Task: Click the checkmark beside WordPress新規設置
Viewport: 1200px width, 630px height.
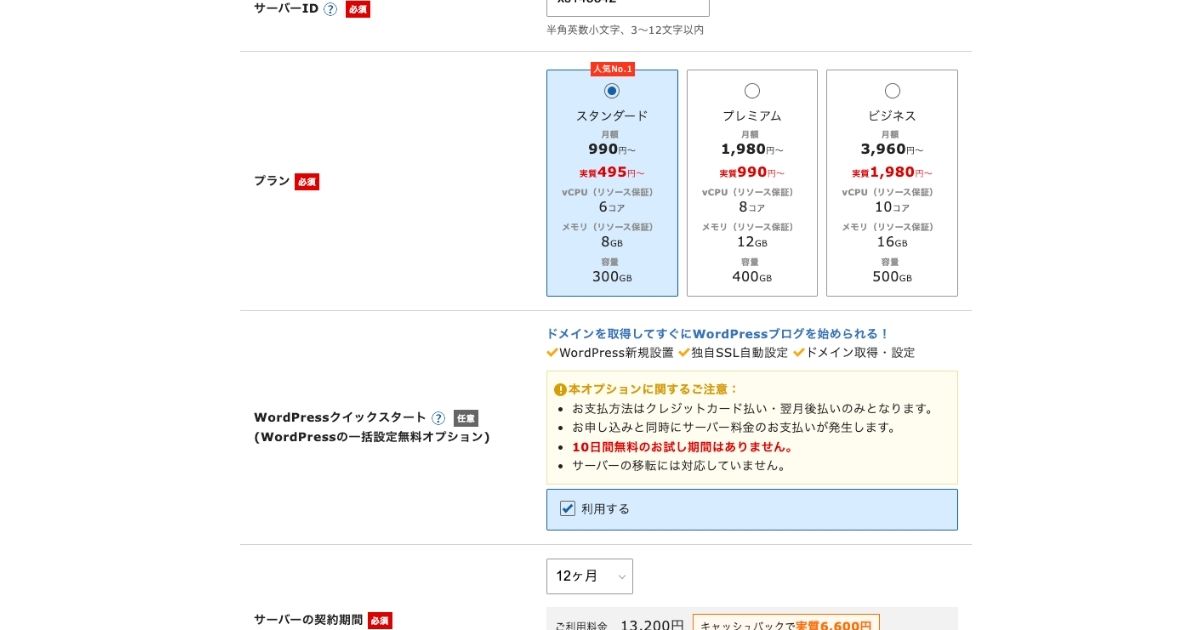Action: tap(552, 352)
